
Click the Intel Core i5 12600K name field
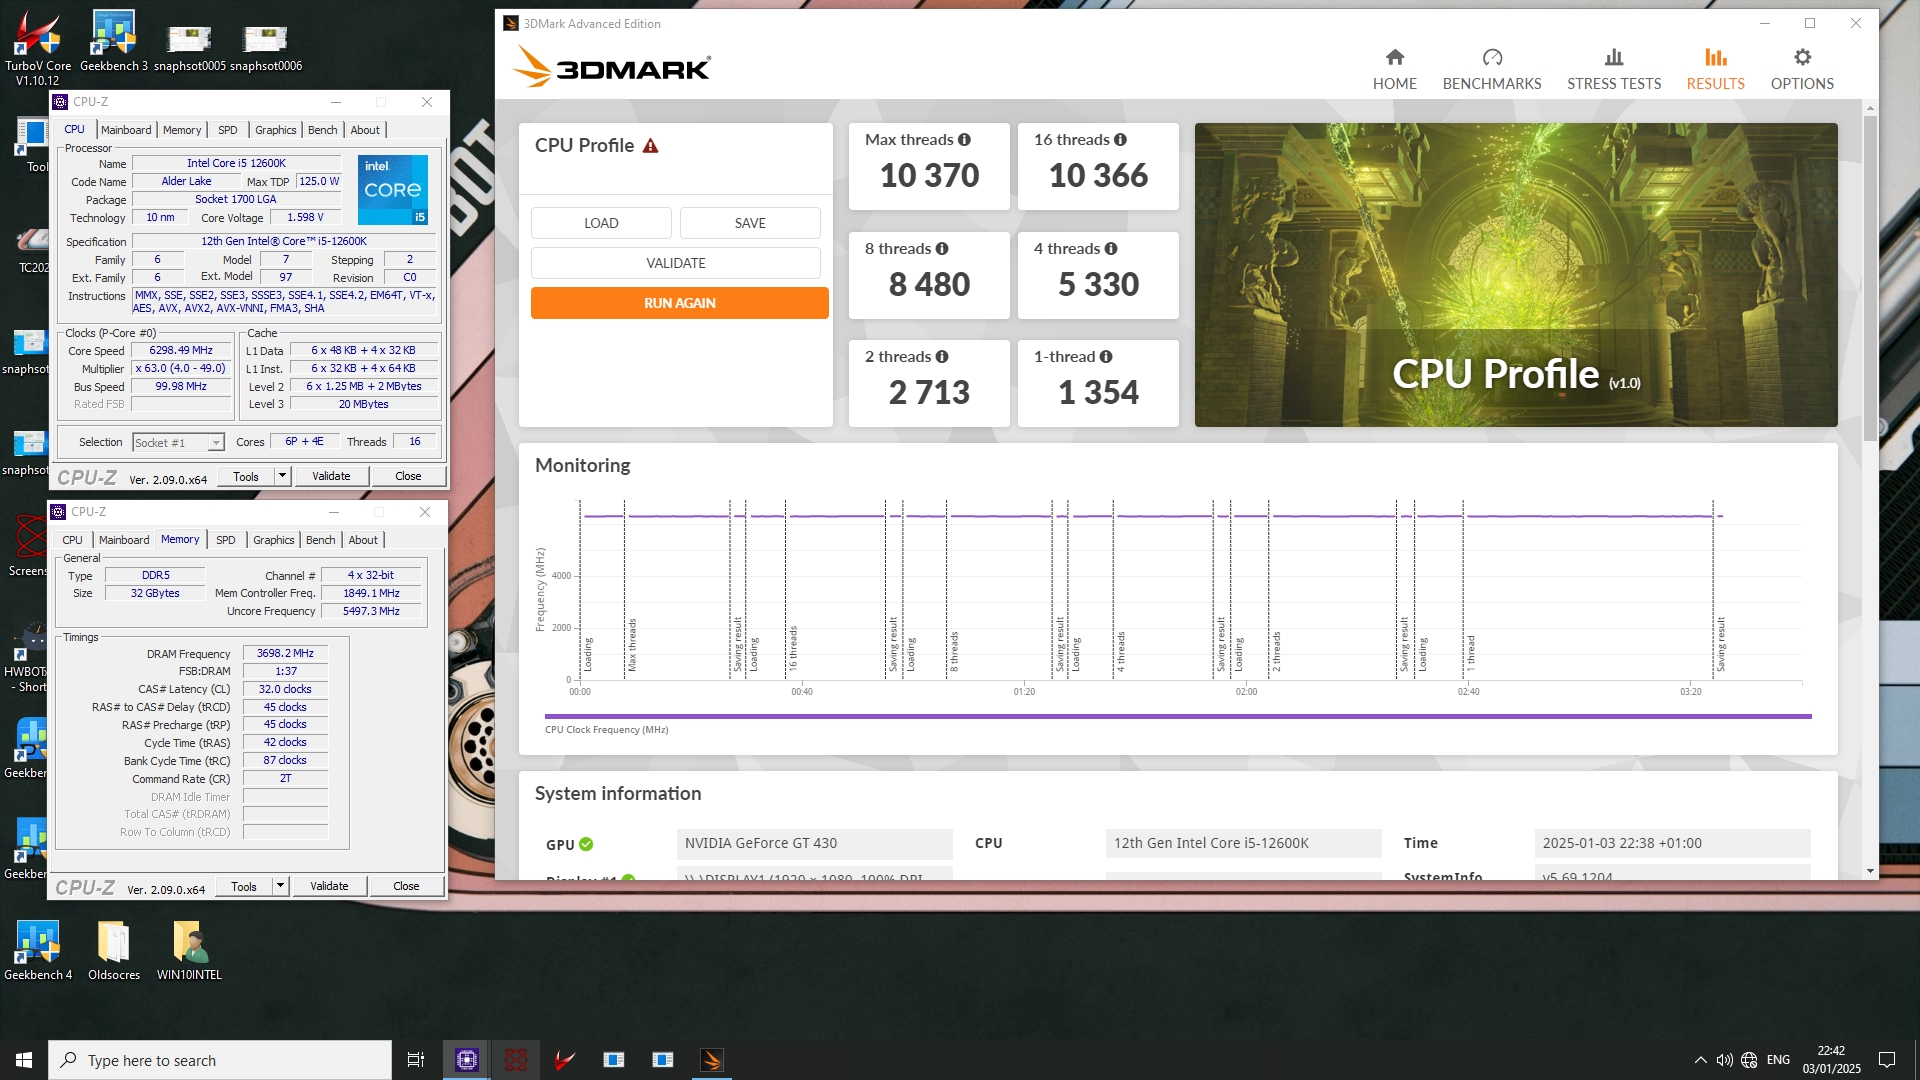coord(237,163)
